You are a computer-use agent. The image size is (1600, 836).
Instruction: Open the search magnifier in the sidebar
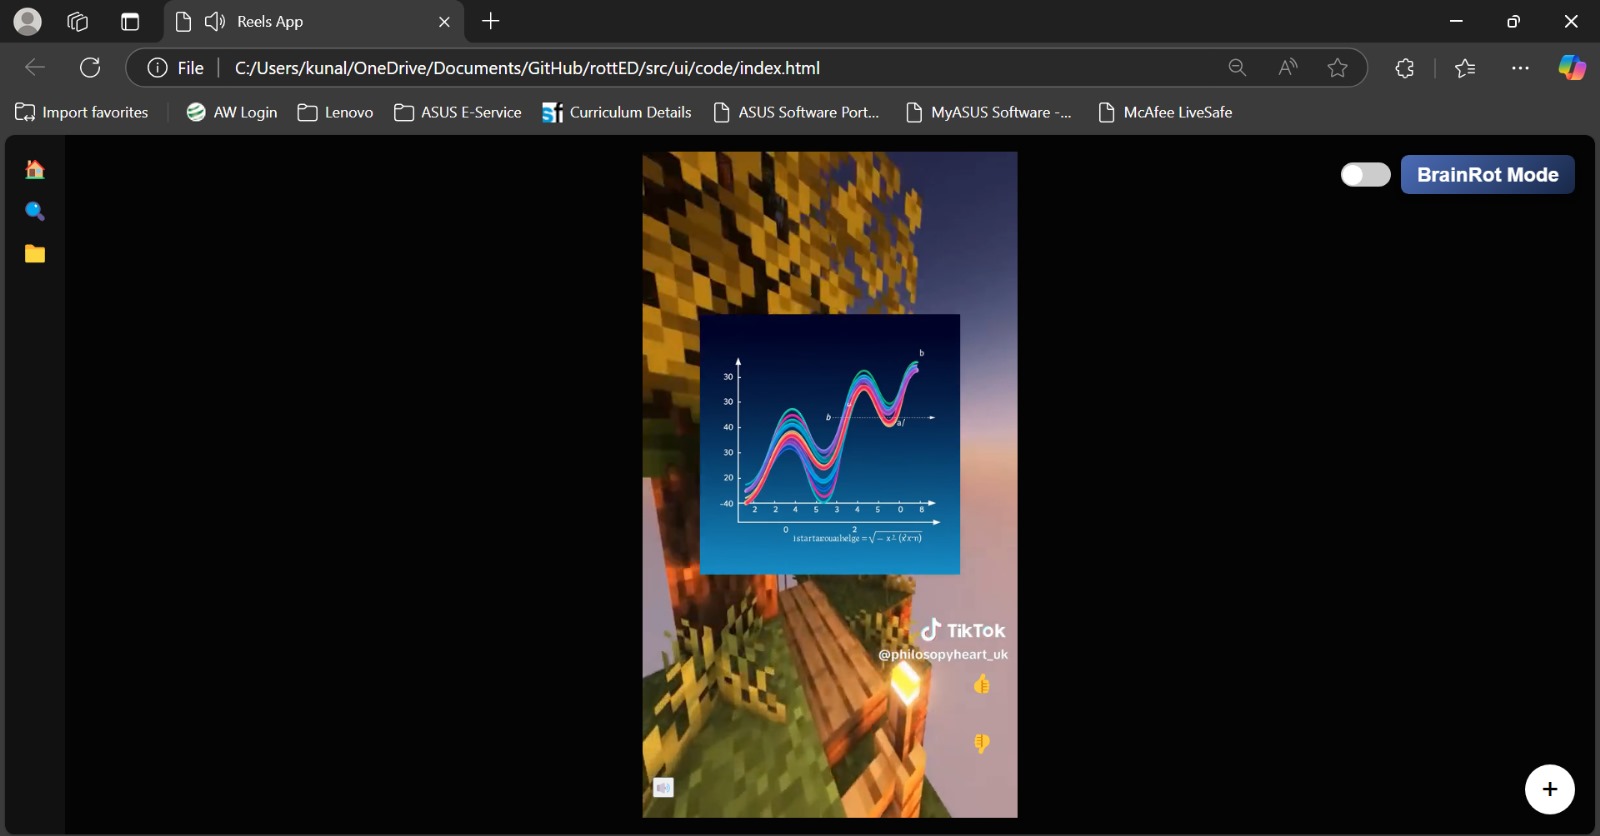[x=35, y=211]
